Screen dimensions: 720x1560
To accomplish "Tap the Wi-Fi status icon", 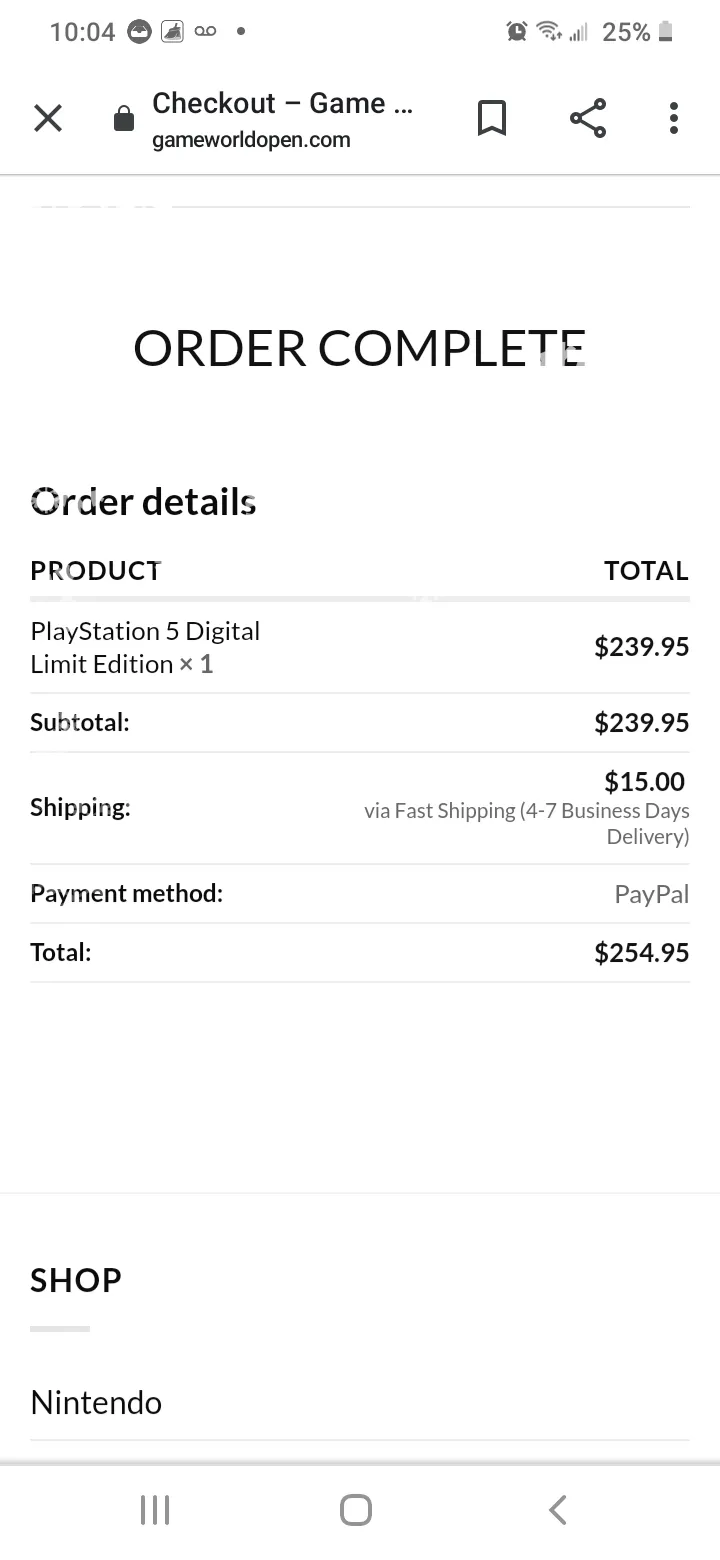I will [x=548, y=32].
